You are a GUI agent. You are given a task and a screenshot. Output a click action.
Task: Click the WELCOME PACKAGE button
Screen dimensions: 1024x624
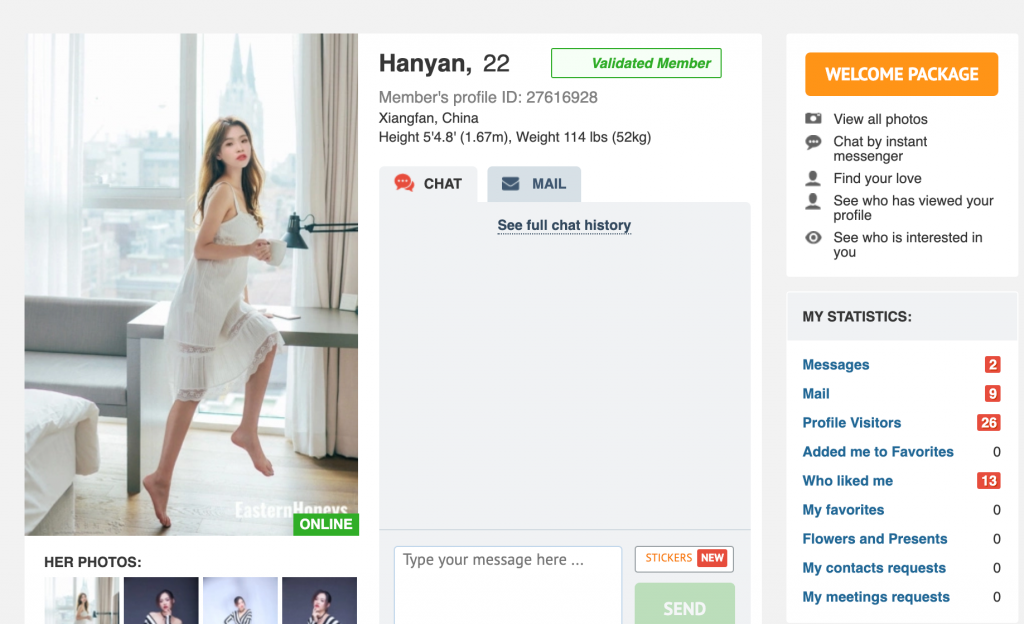[901, 74]
